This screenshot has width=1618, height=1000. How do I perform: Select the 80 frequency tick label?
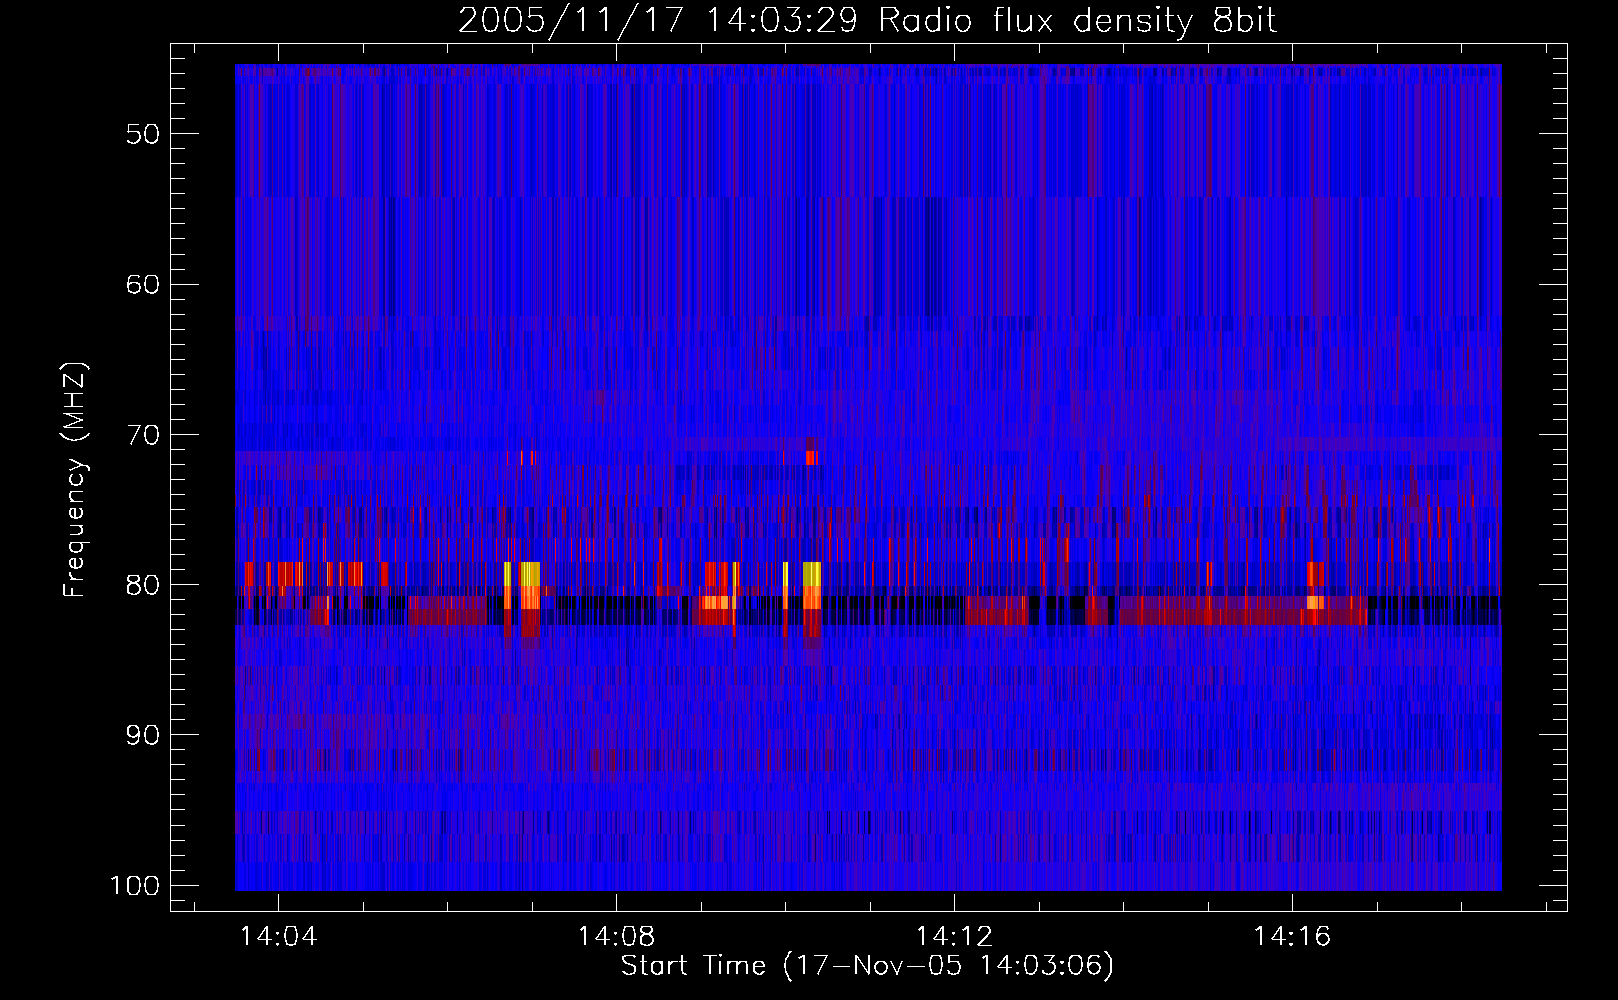[142, 585]
